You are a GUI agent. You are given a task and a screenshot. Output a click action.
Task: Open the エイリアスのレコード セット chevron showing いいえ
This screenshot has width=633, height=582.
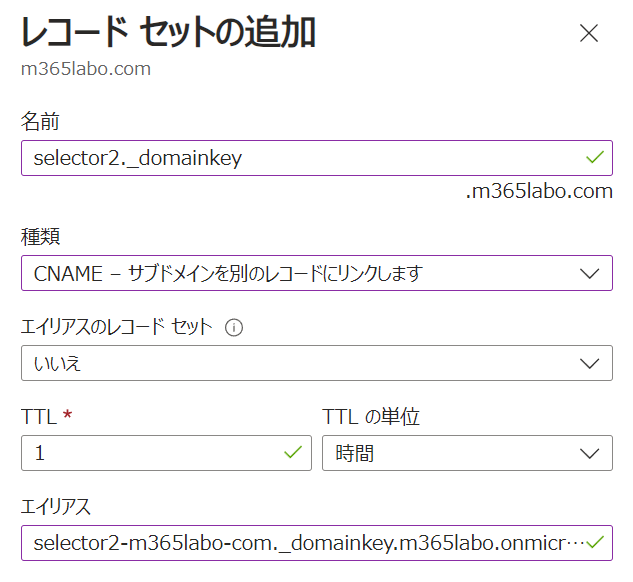(589, 364)
